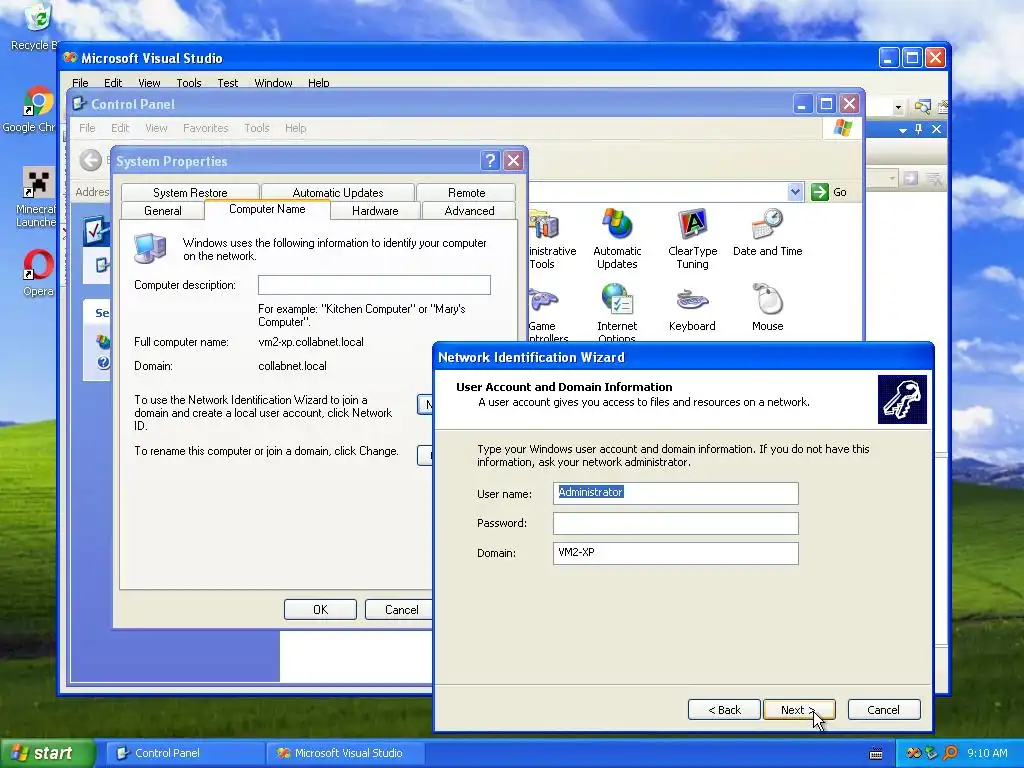
Task: Switch to the Advanced tab
Action: [x=469, y=211]
